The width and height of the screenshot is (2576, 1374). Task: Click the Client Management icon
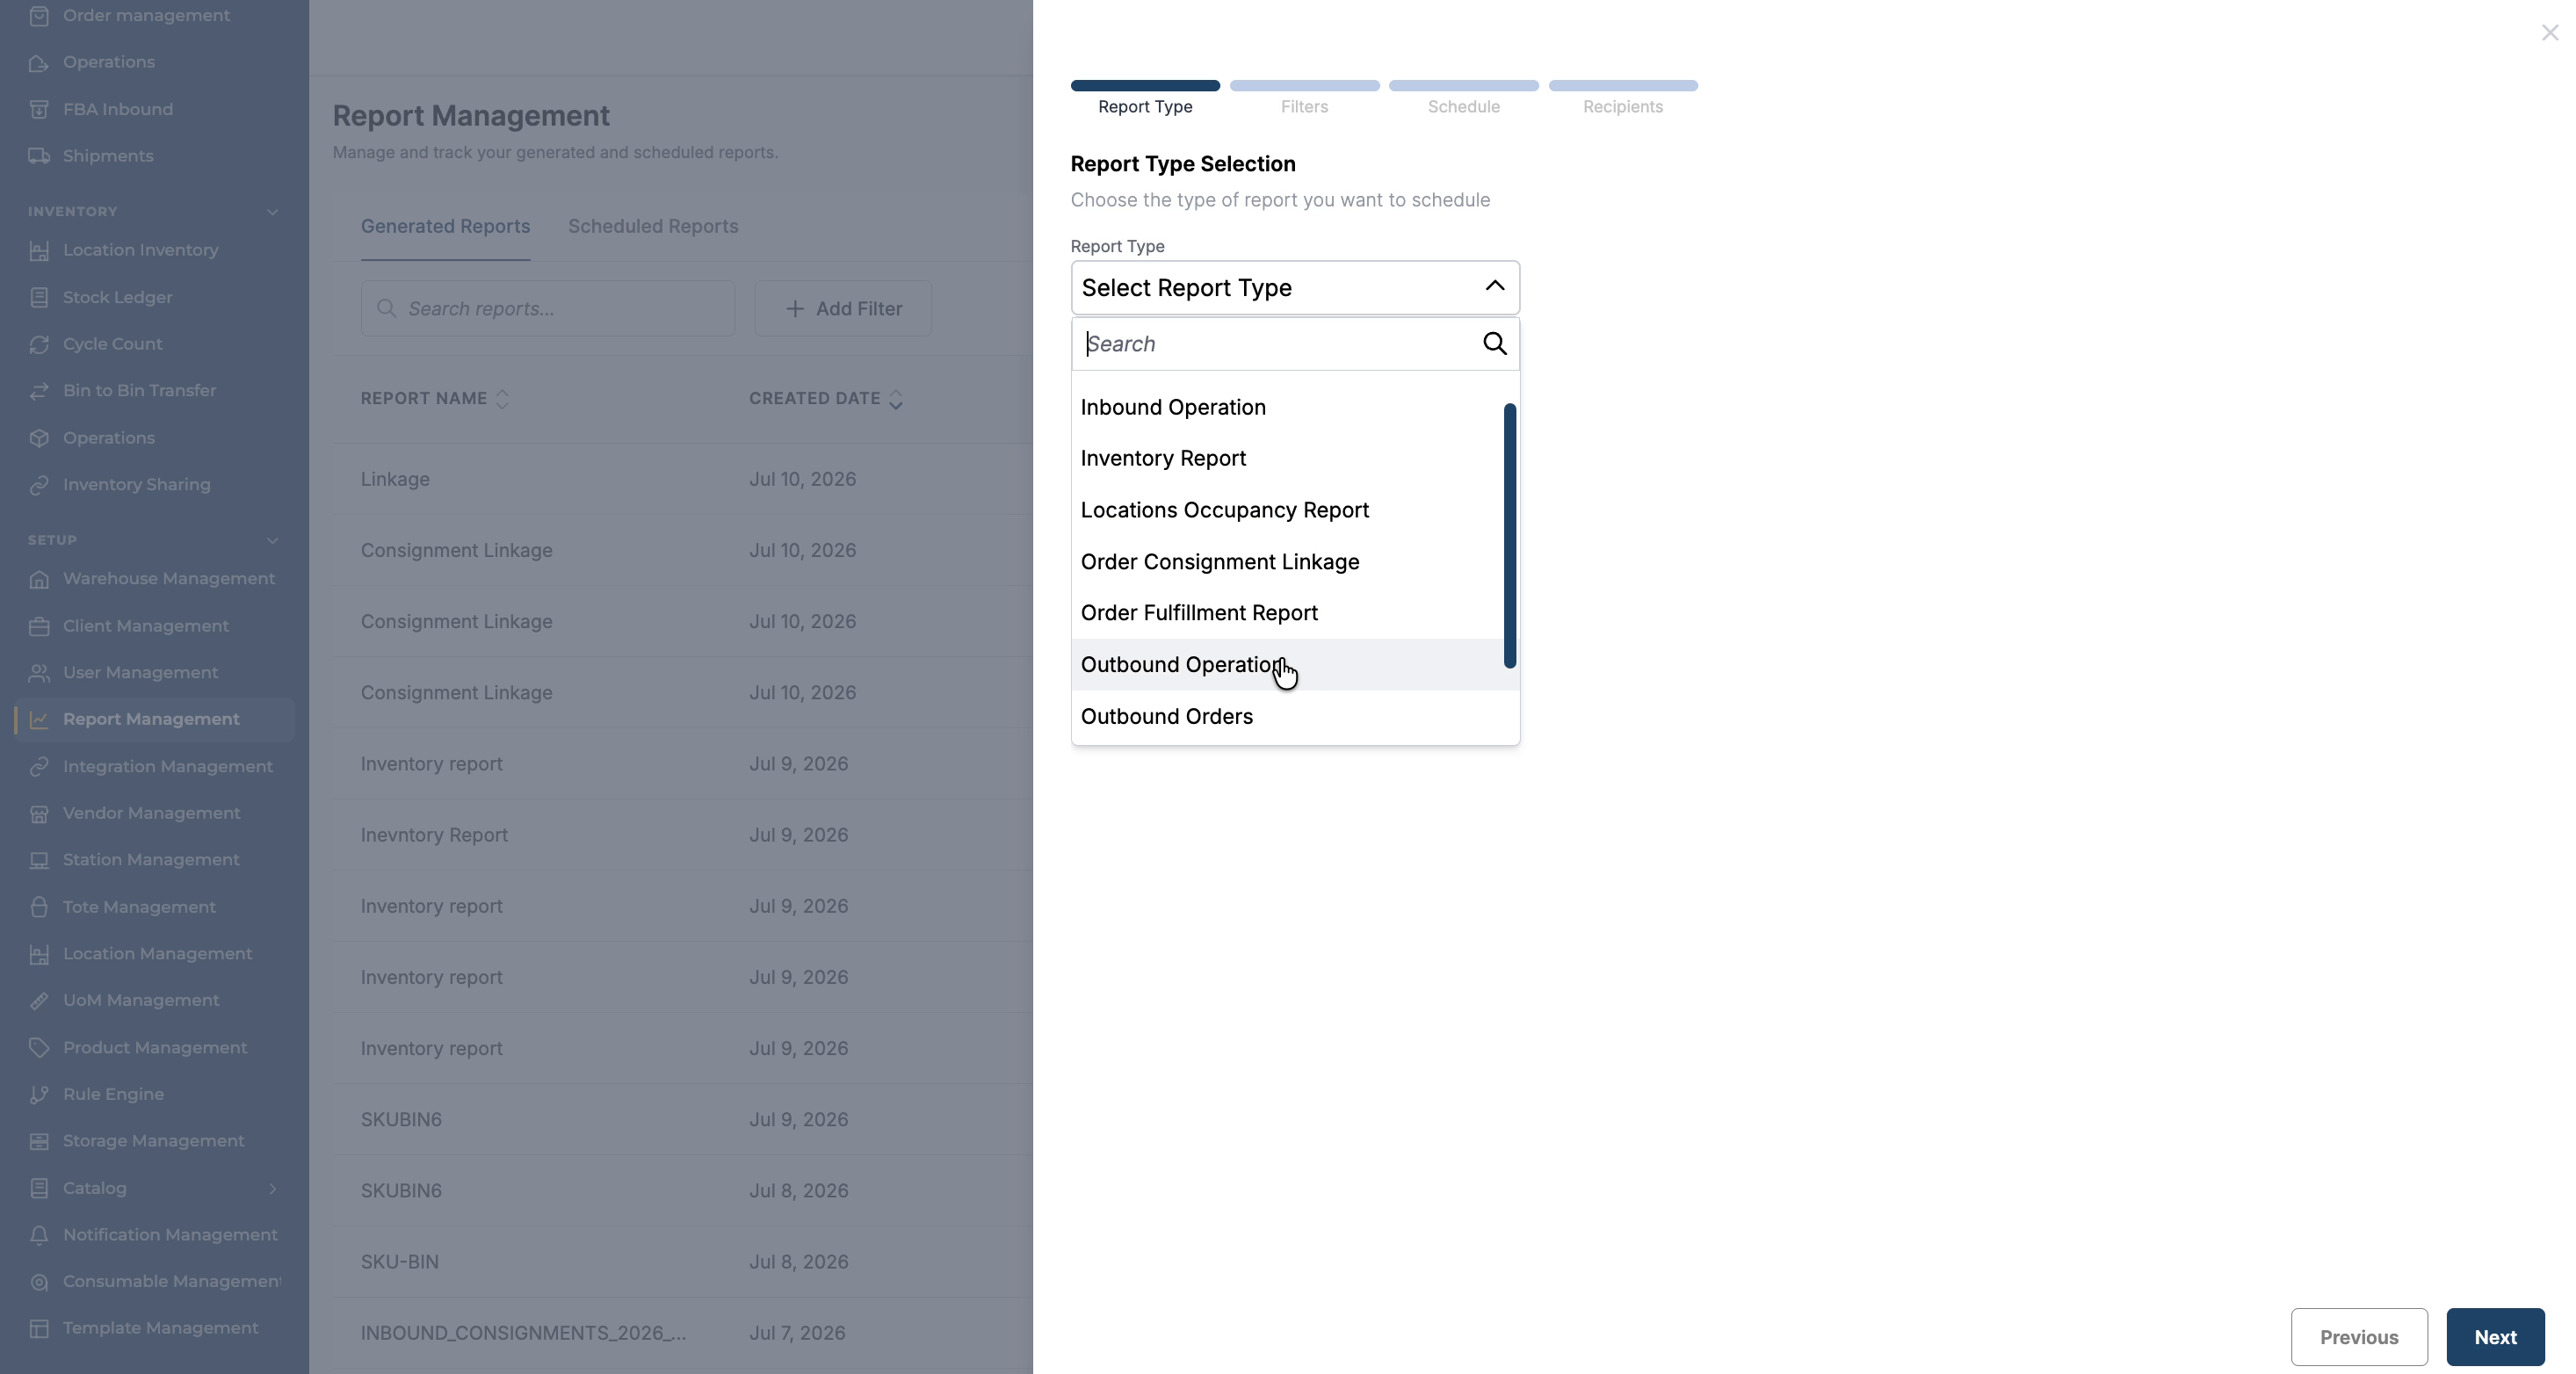click(39, 626)
